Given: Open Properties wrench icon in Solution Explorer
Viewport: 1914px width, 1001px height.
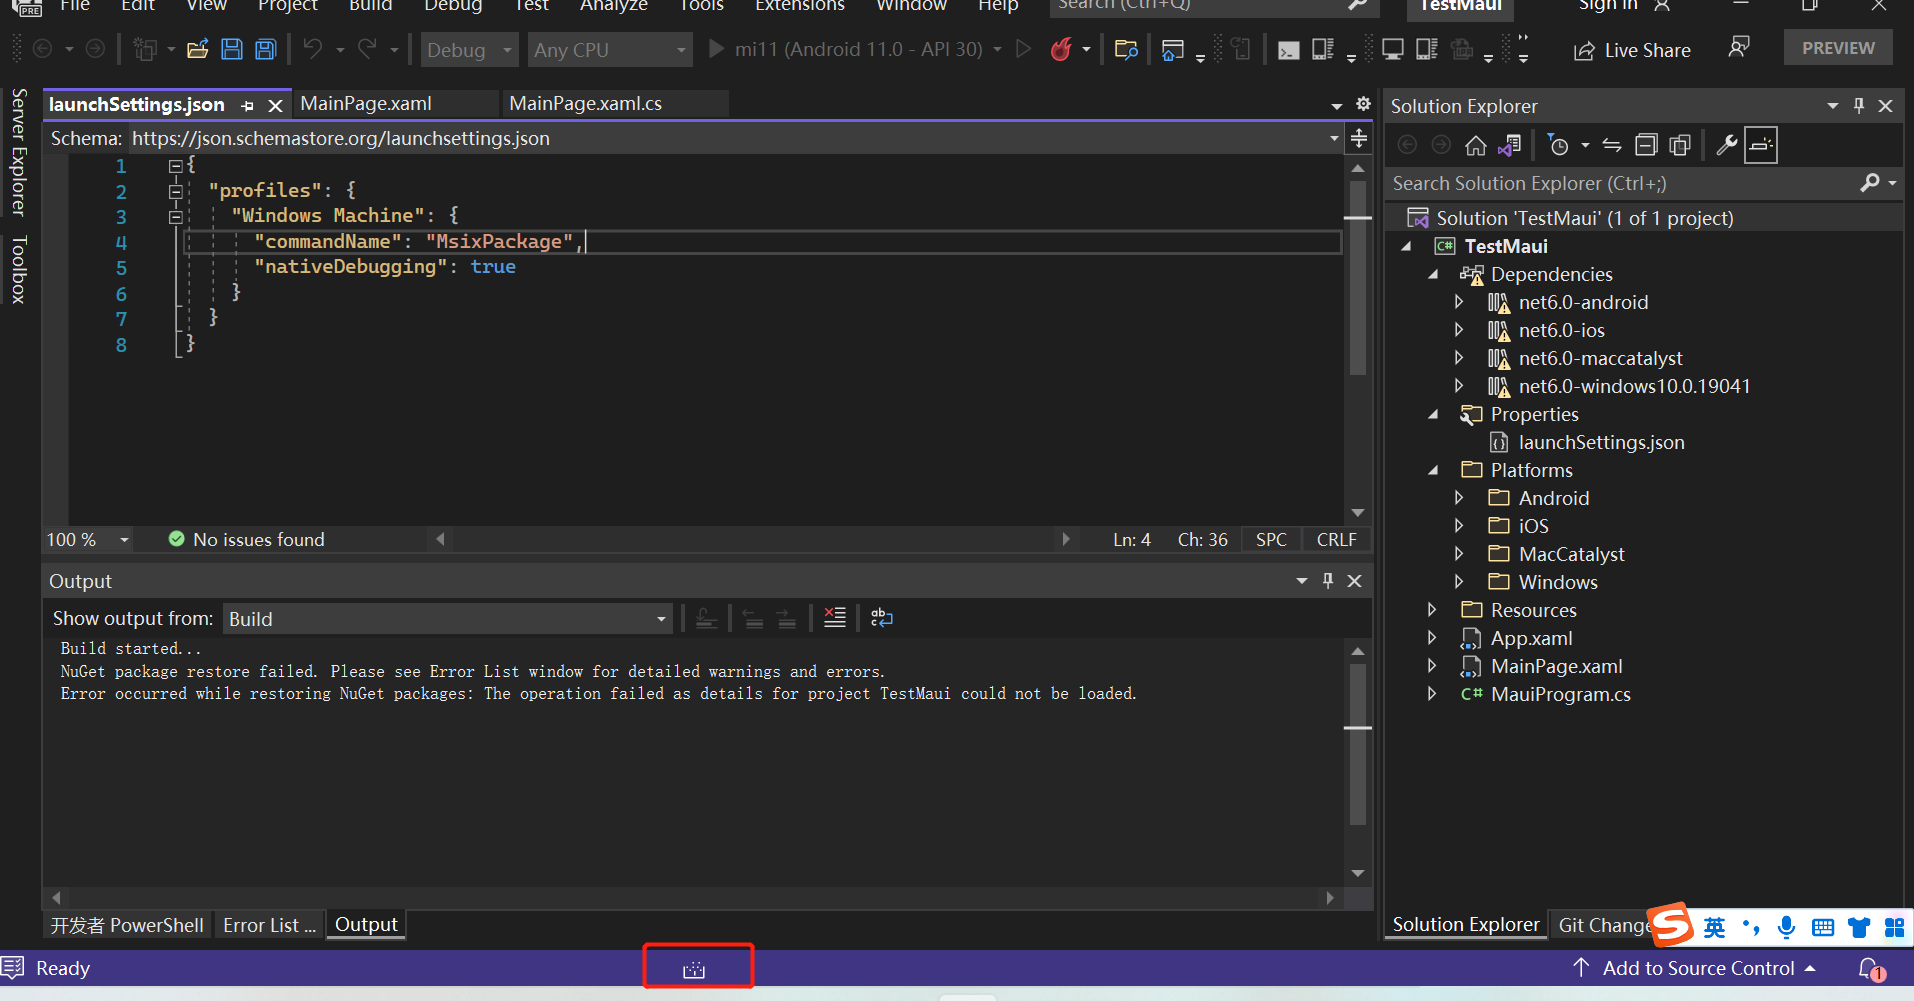Looking at the screenshot, I should (x=1726, y=146).
